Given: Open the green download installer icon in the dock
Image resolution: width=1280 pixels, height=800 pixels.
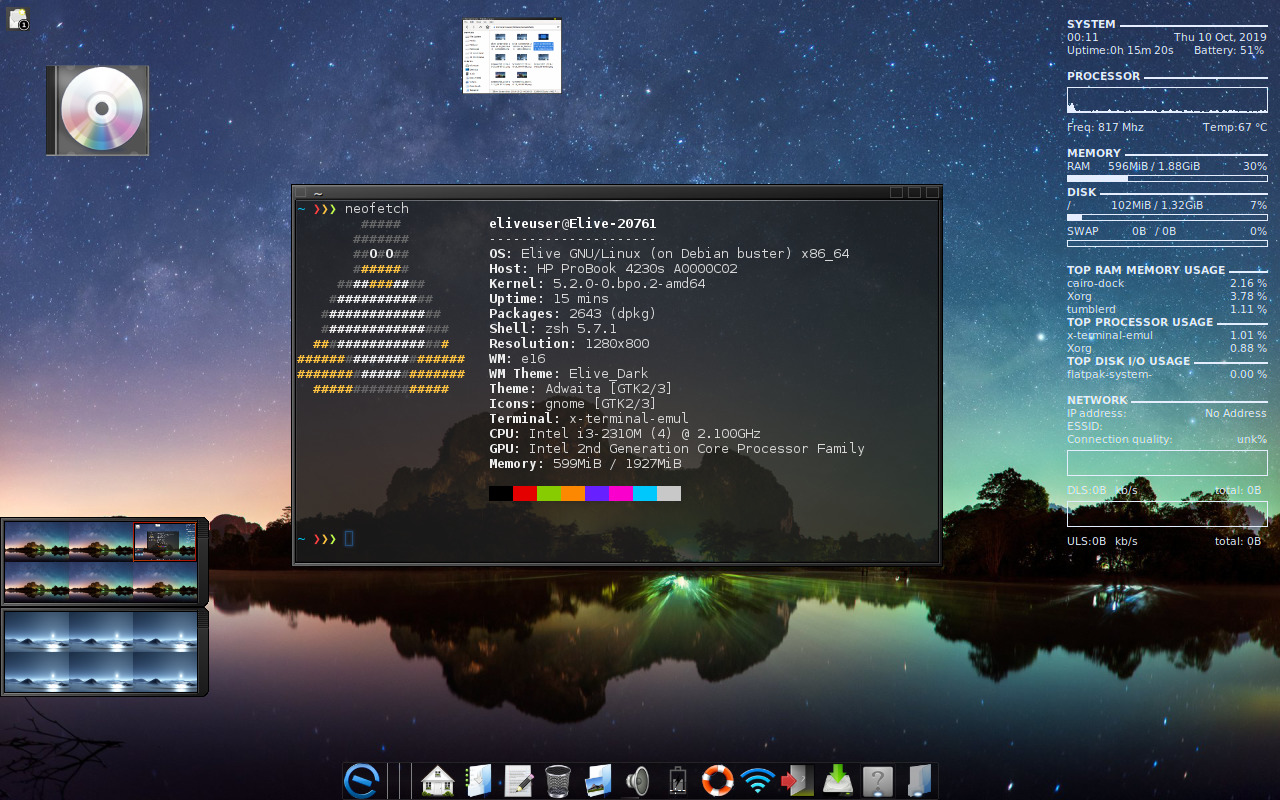Looking at the screenshot, I should point(838,780).
